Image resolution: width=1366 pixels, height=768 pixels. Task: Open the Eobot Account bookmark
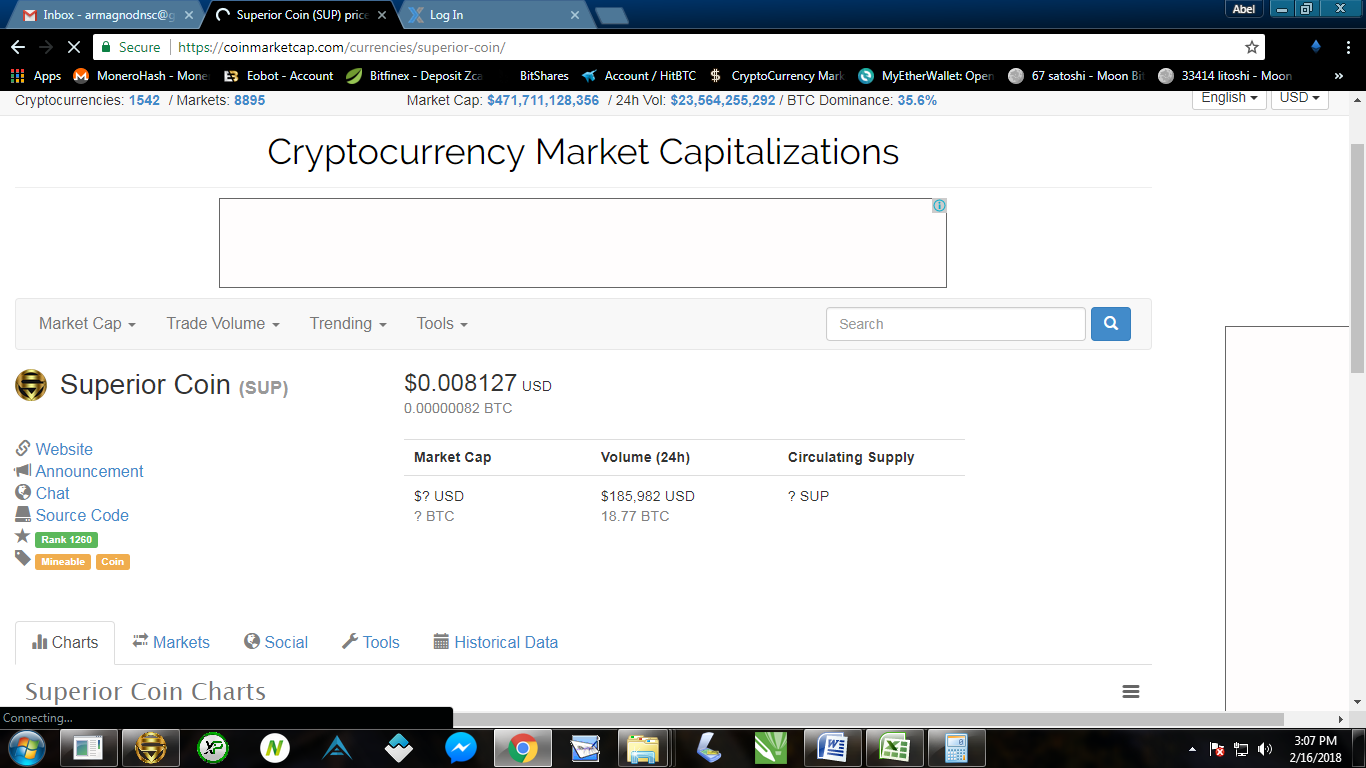click(x=278, y=76)
